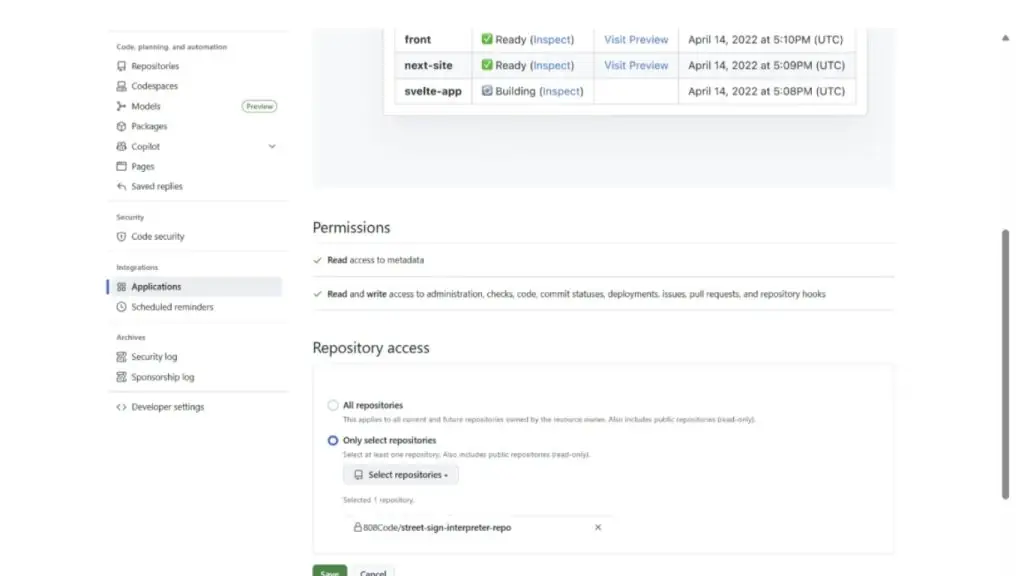Screen dimensions: 1024x576
Task: Click the Applications grid icon
Action: coord(121,287)
